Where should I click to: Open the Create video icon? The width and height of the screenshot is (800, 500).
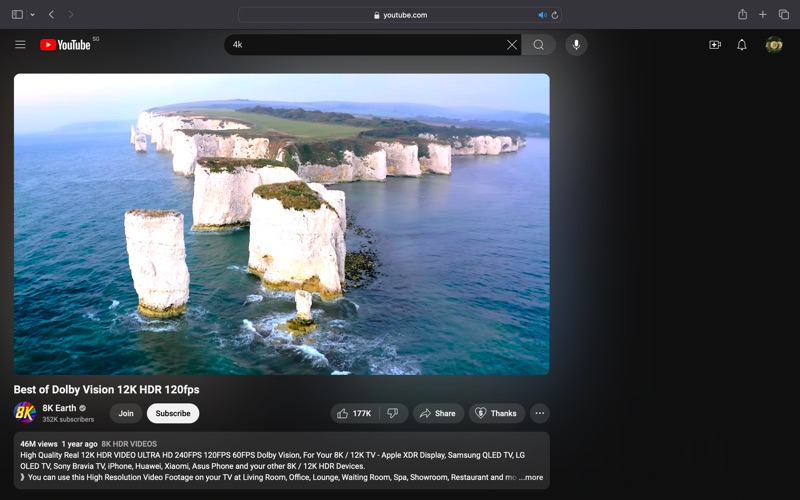click(x=715, y=45)
